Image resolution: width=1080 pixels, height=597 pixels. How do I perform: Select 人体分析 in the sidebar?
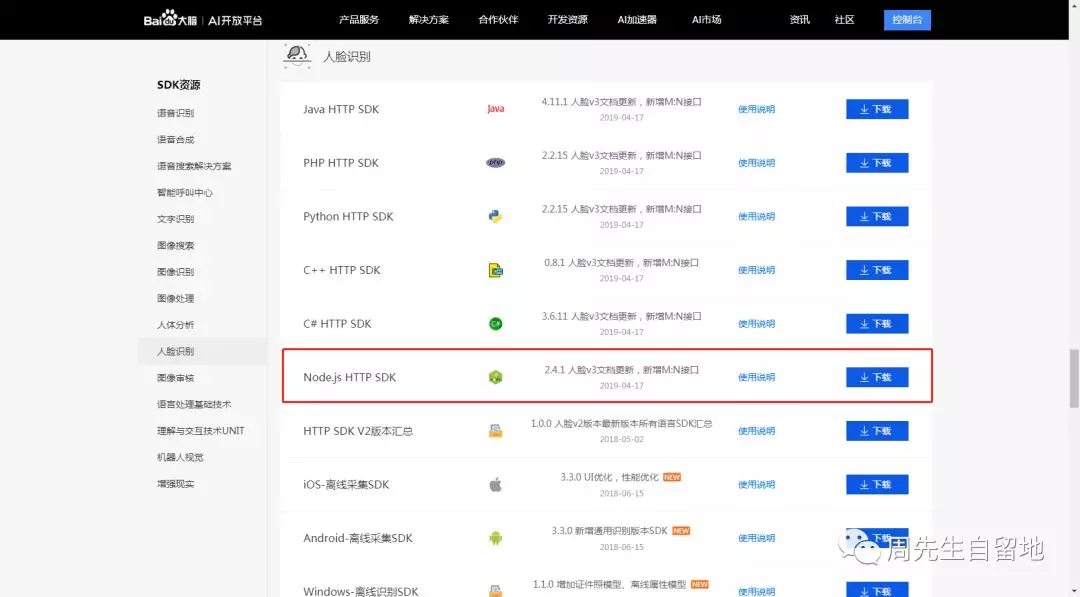coord(175,325)
